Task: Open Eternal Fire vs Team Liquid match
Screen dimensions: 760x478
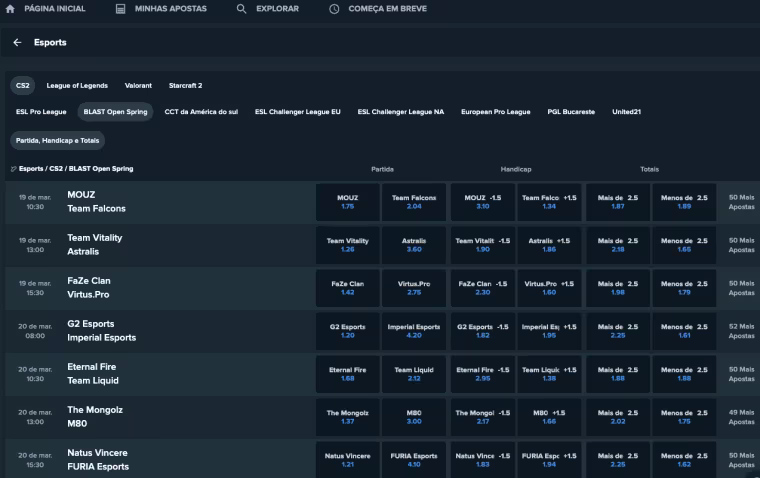Action: [x=93, y=374]
